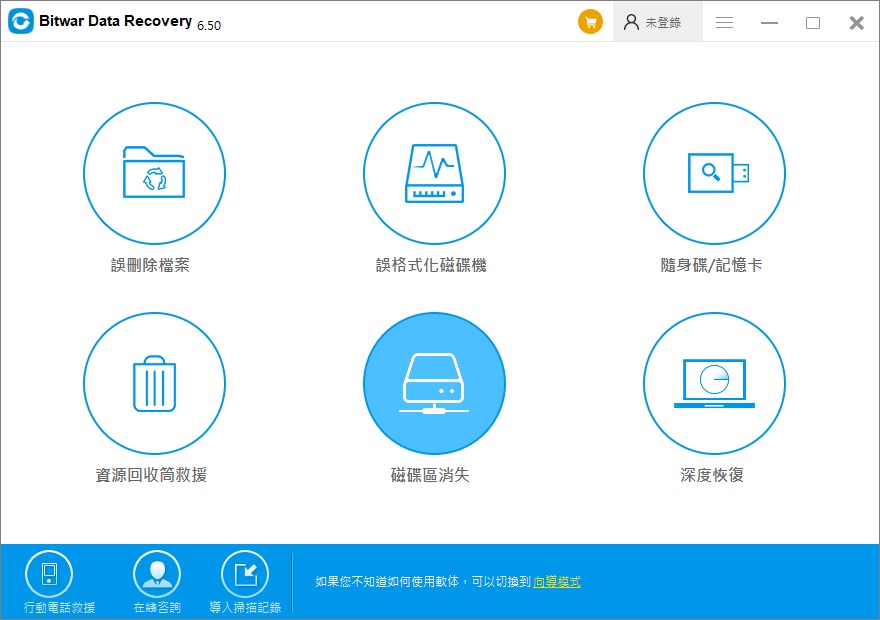880x620 pixels.
Task: Start 深度恢復 deep recovery laptop icon
Action: click(714, 383)
